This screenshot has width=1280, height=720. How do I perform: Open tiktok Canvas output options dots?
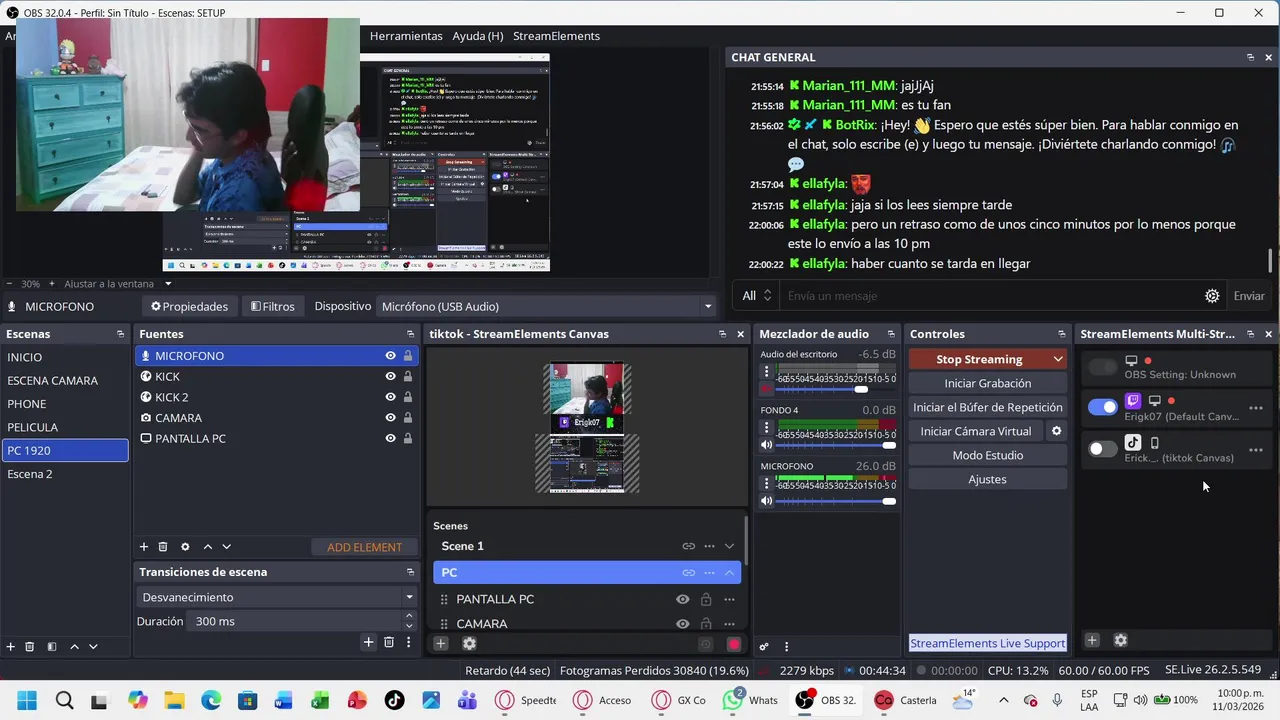1256,450
